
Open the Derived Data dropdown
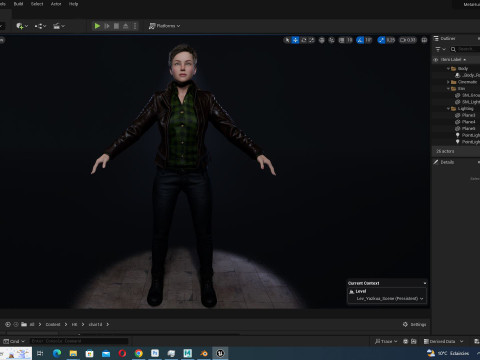click(443, 341)
